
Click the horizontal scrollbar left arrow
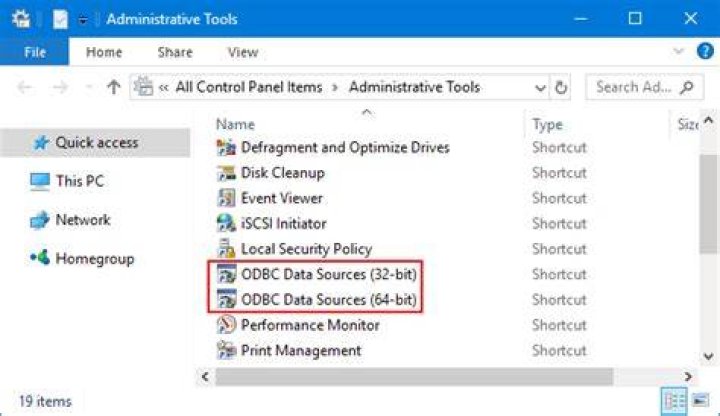pyautogui.click(x=205, y=377)
